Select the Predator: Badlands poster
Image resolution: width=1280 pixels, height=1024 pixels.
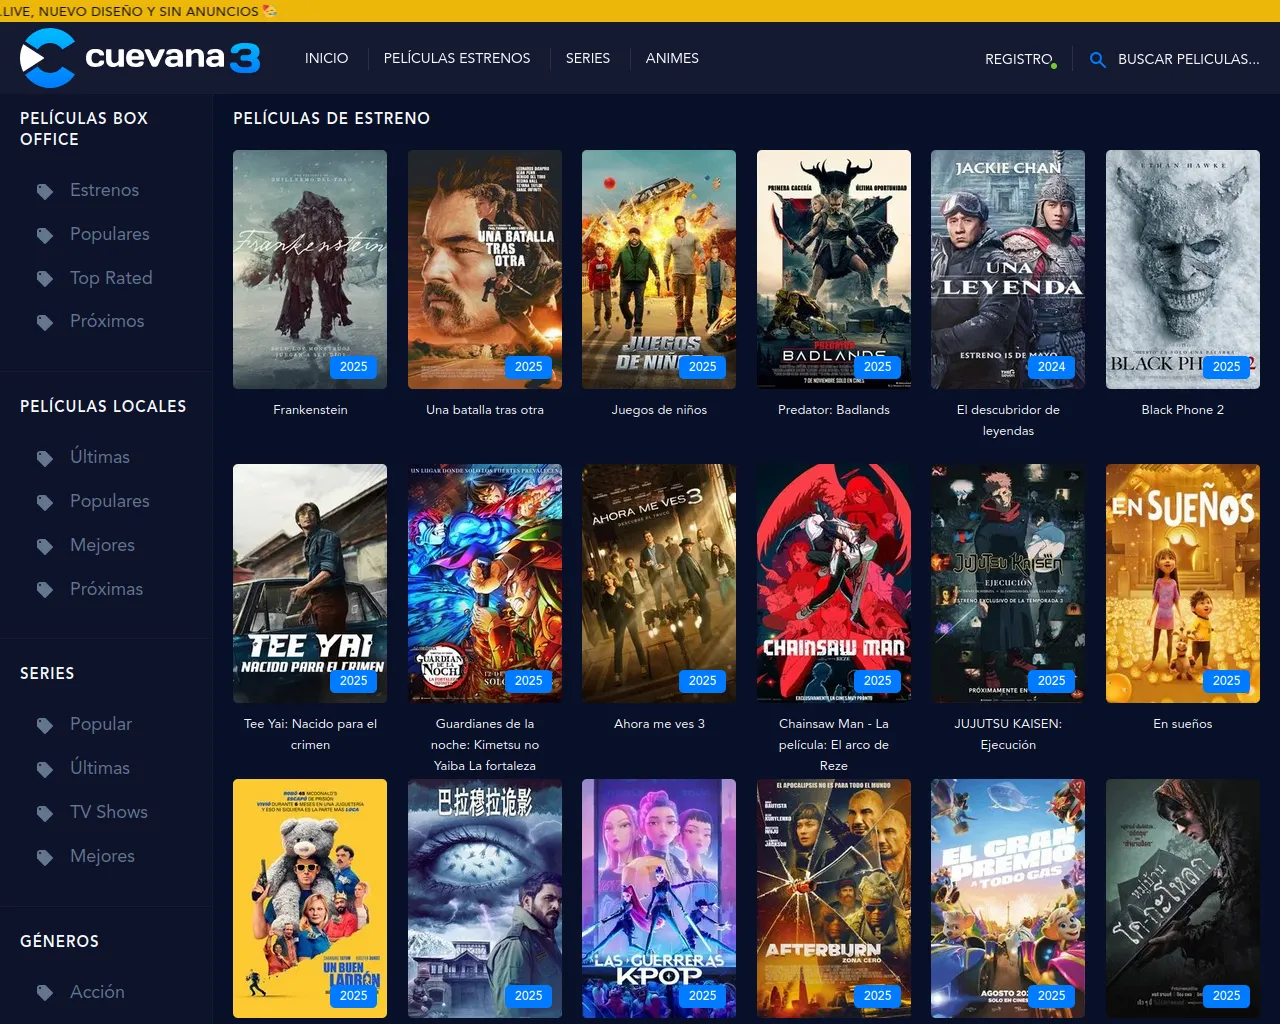[x=834, y=269]
